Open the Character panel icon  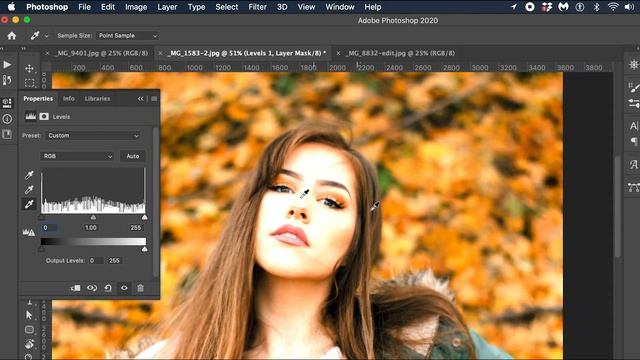tap(633, 126)
